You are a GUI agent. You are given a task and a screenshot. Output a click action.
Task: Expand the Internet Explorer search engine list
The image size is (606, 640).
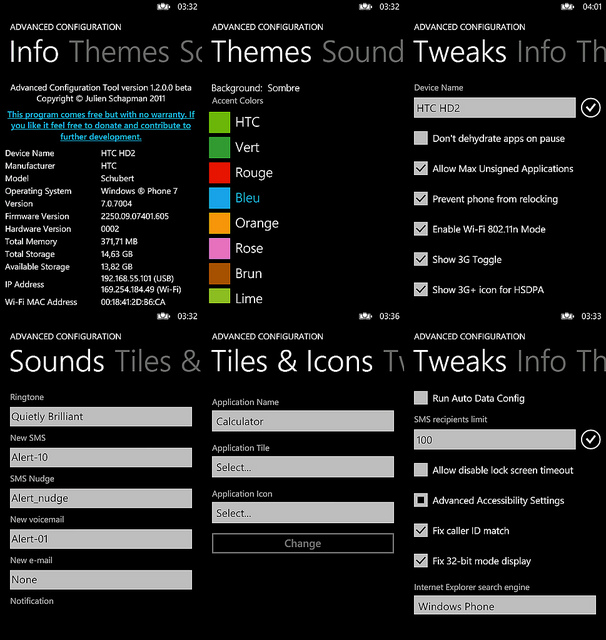(504, 606)
